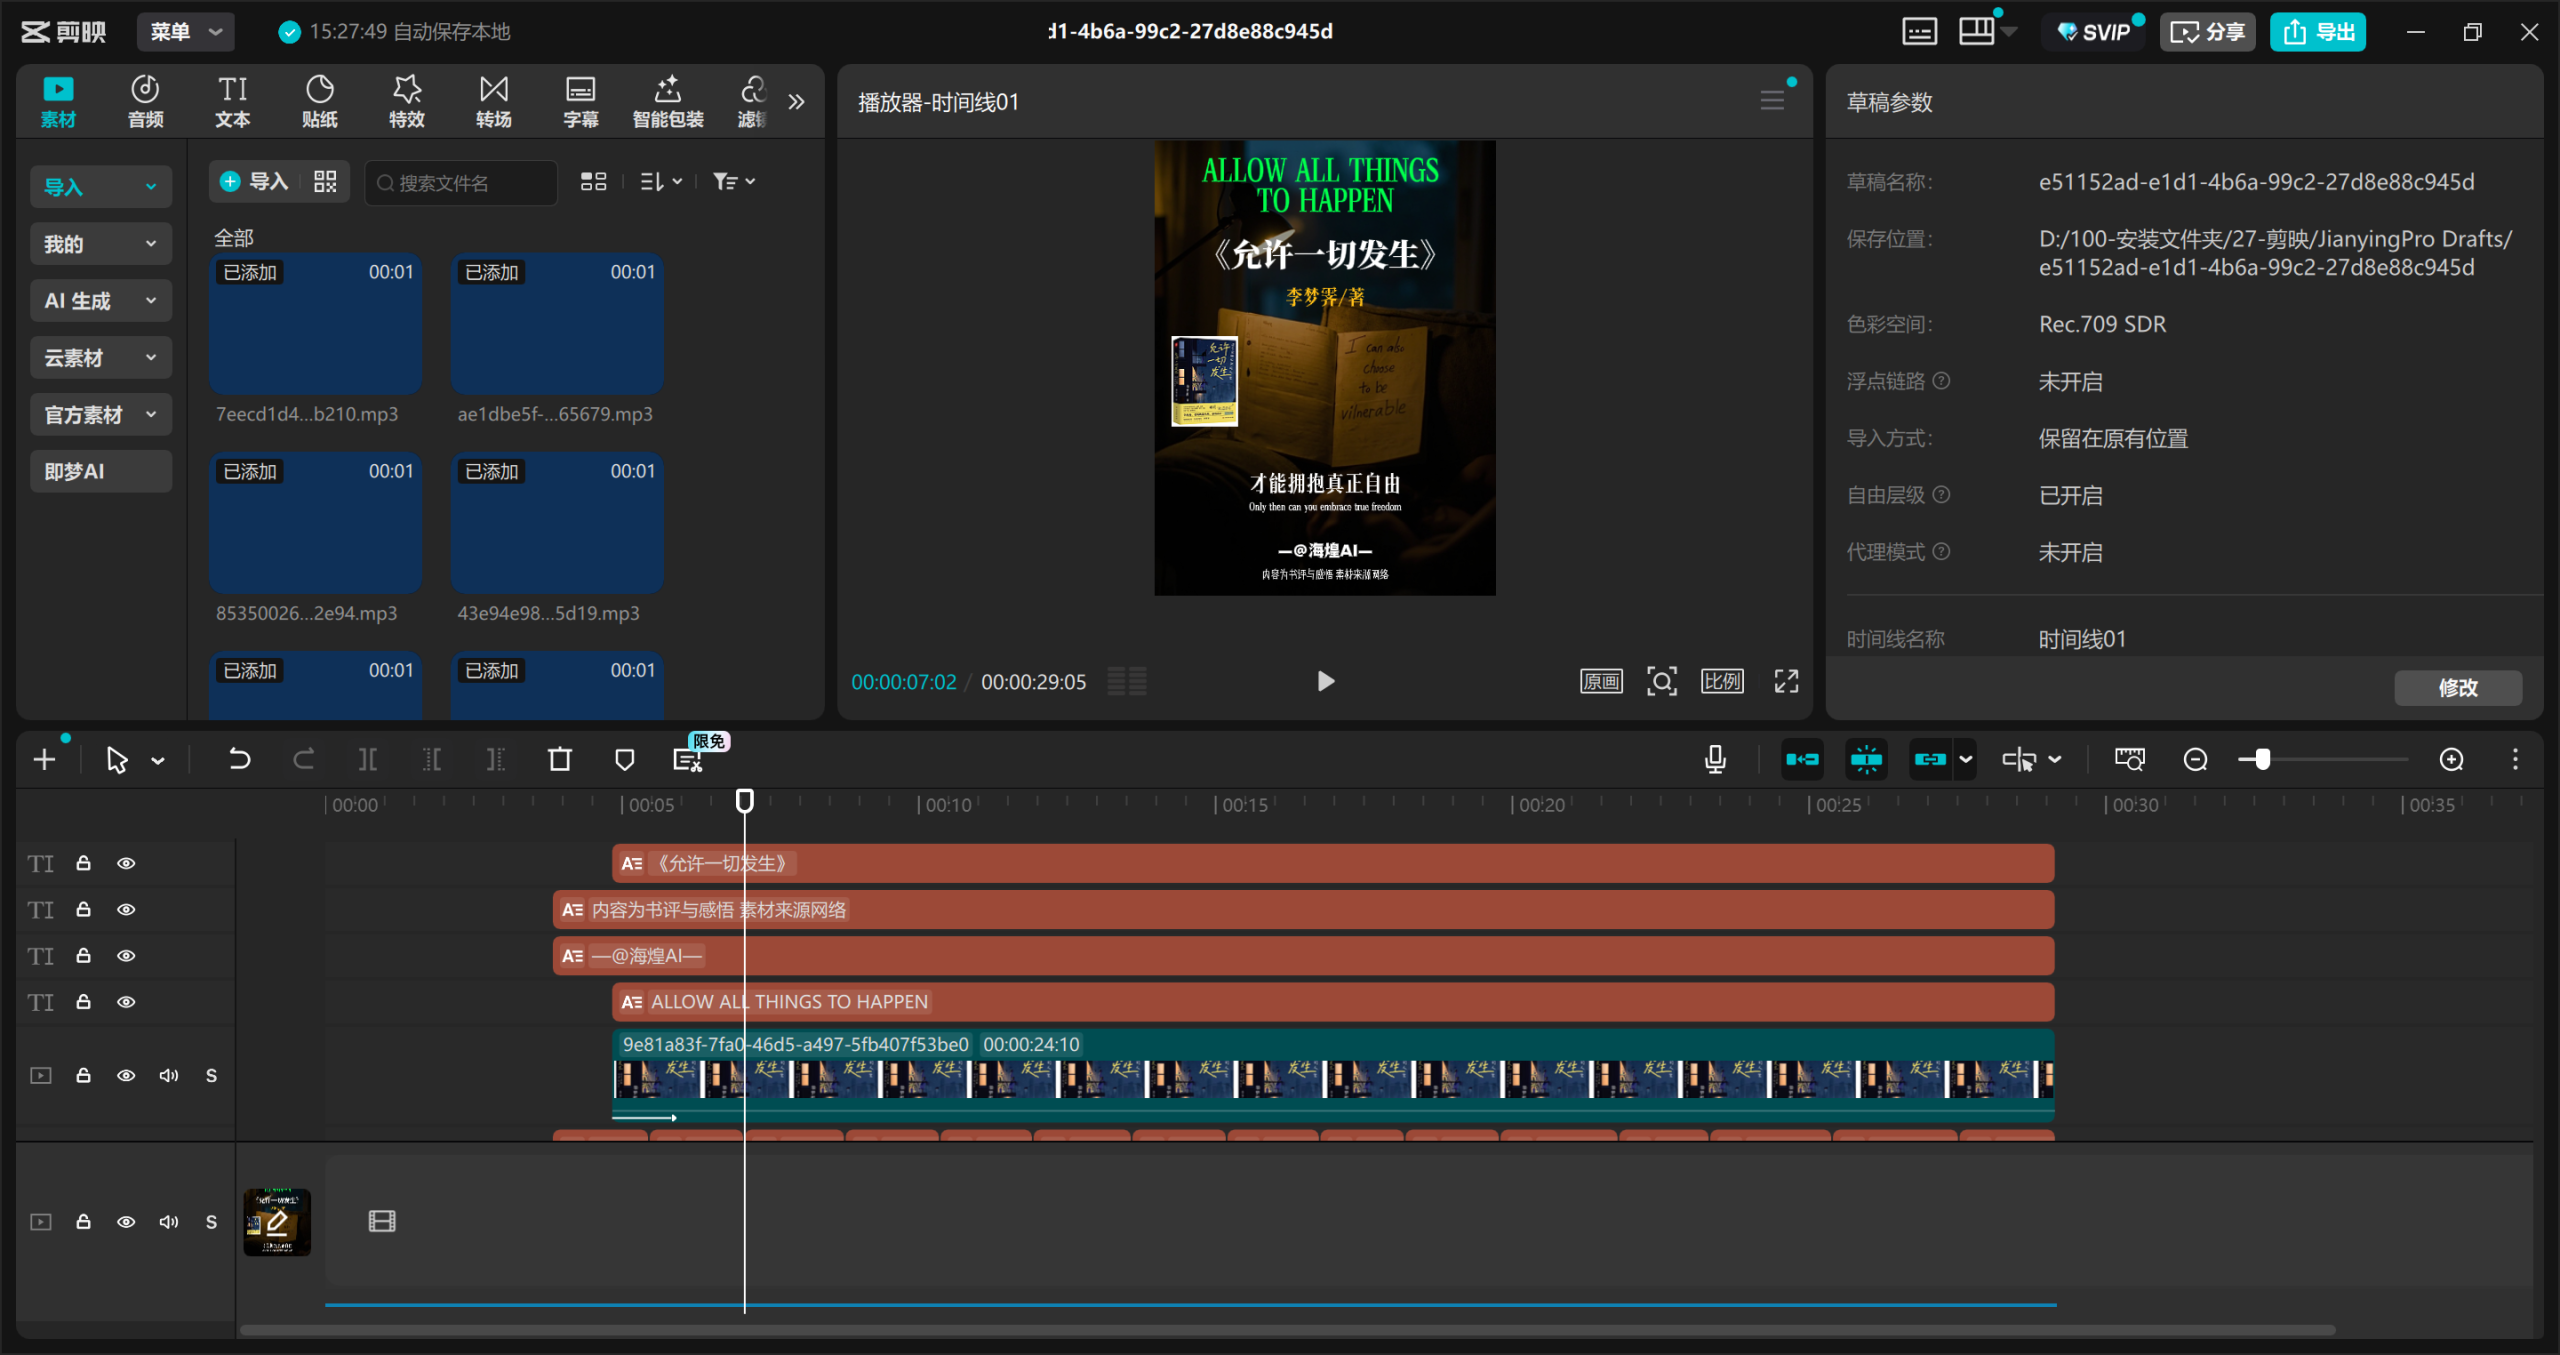Click the 导出 export button

coord(2317,32)
